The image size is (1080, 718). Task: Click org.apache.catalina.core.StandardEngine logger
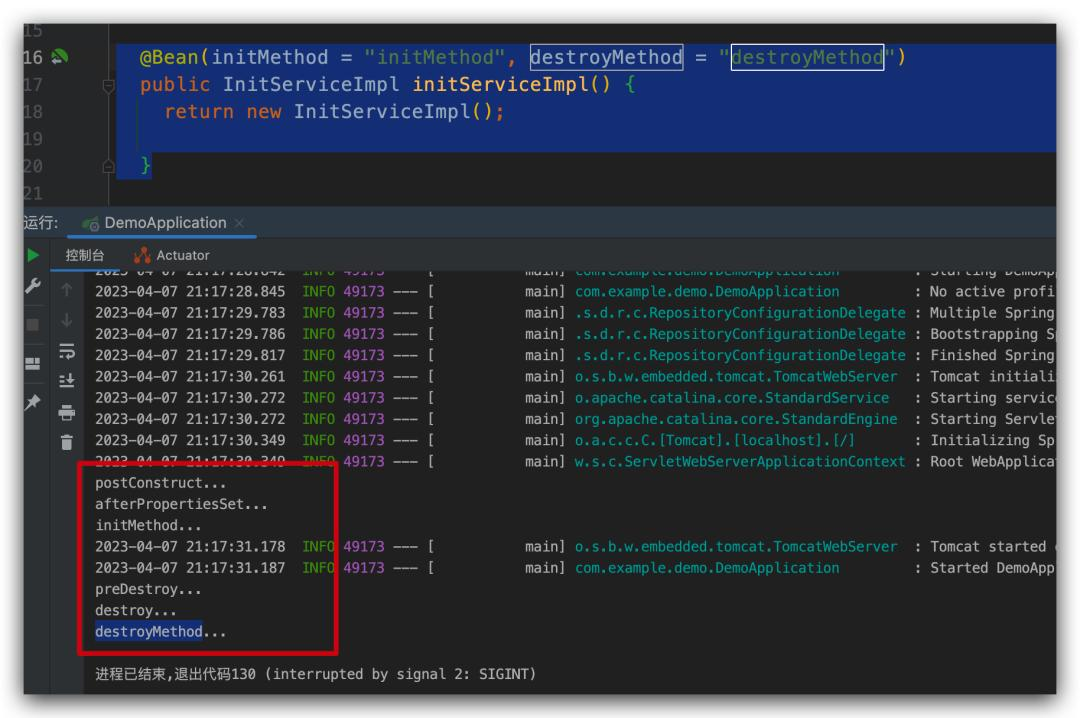point(736,420)
